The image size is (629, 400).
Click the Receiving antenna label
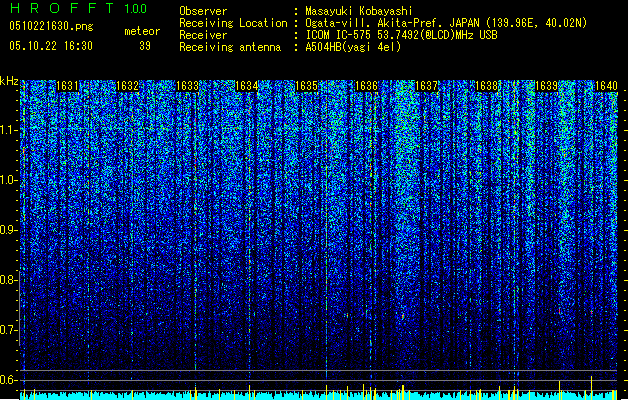(230, 47)
